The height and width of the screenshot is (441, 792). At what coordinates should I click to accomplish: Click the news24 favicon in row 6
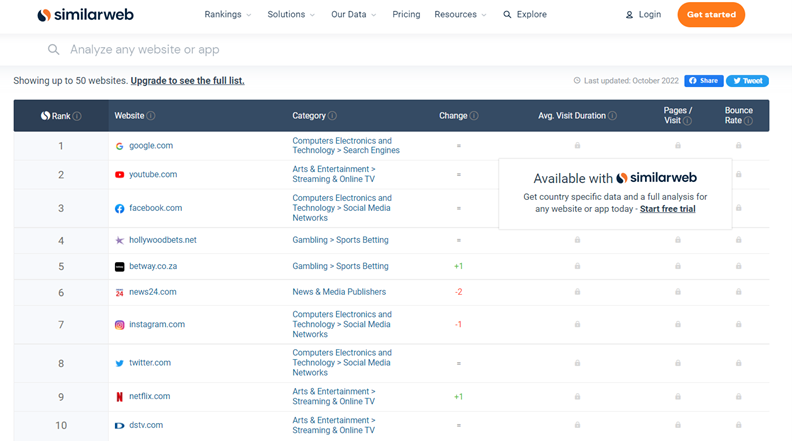tap(119, 292)
